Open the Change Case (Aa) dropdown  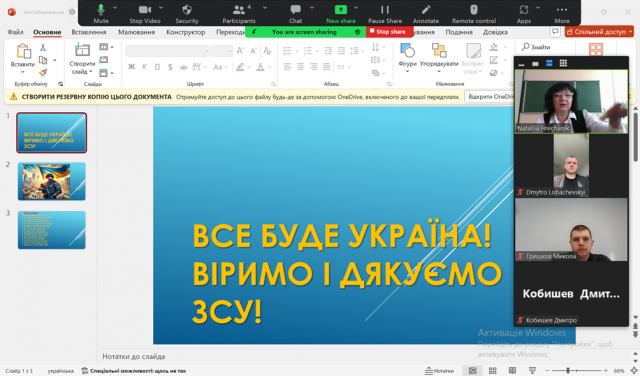pyautogui.click(x=220, y=67)
